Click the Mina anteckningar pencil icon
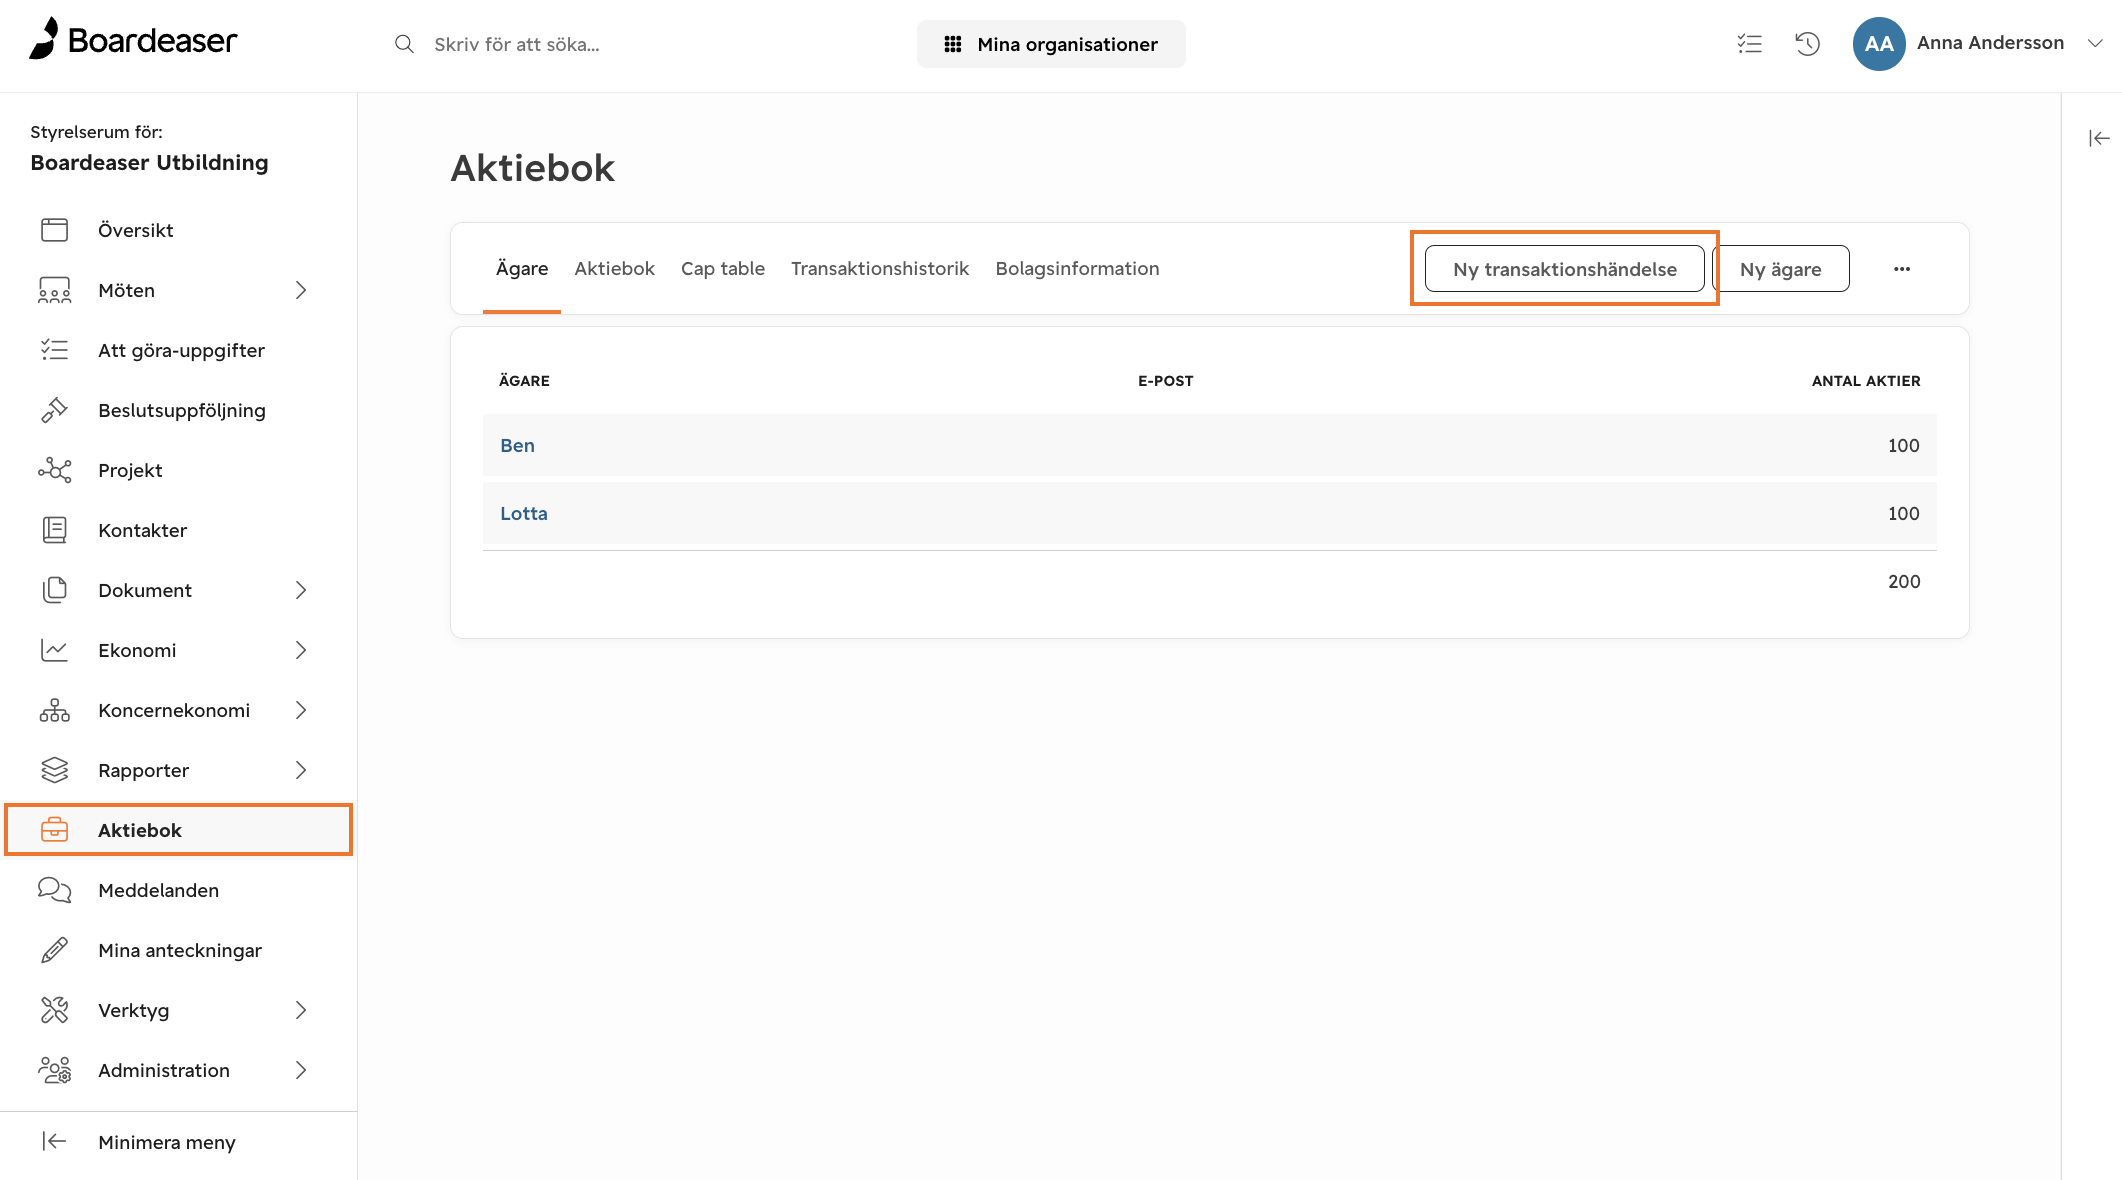 point(55,950)
